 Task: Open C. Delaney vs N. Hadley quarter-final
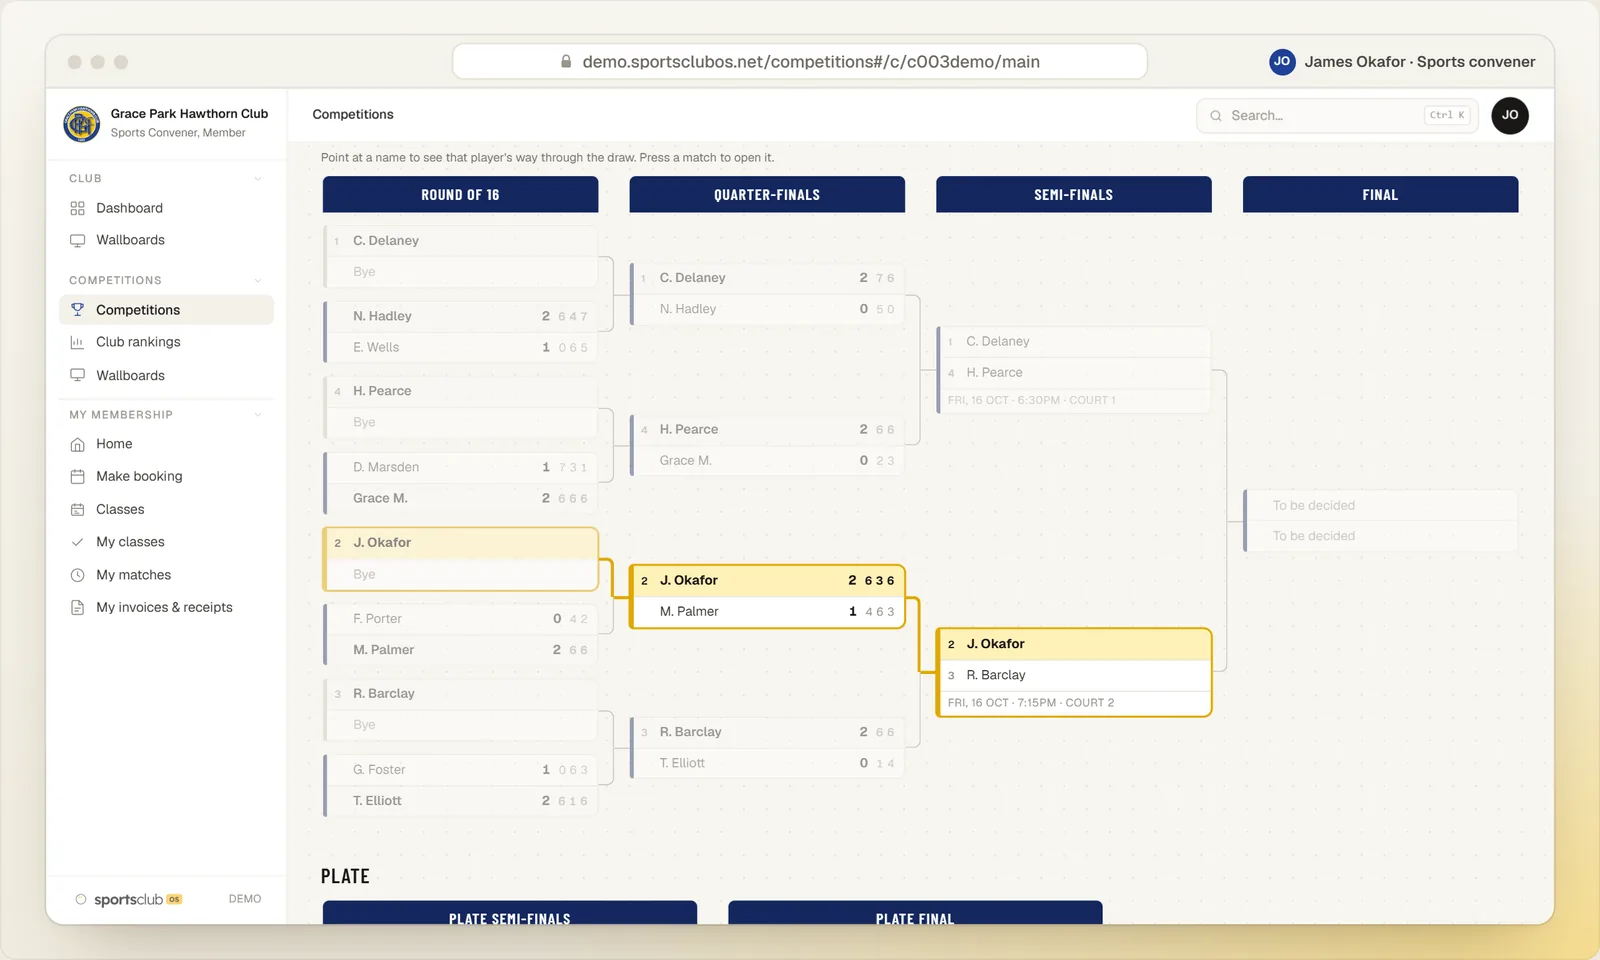tap(767, 294)
